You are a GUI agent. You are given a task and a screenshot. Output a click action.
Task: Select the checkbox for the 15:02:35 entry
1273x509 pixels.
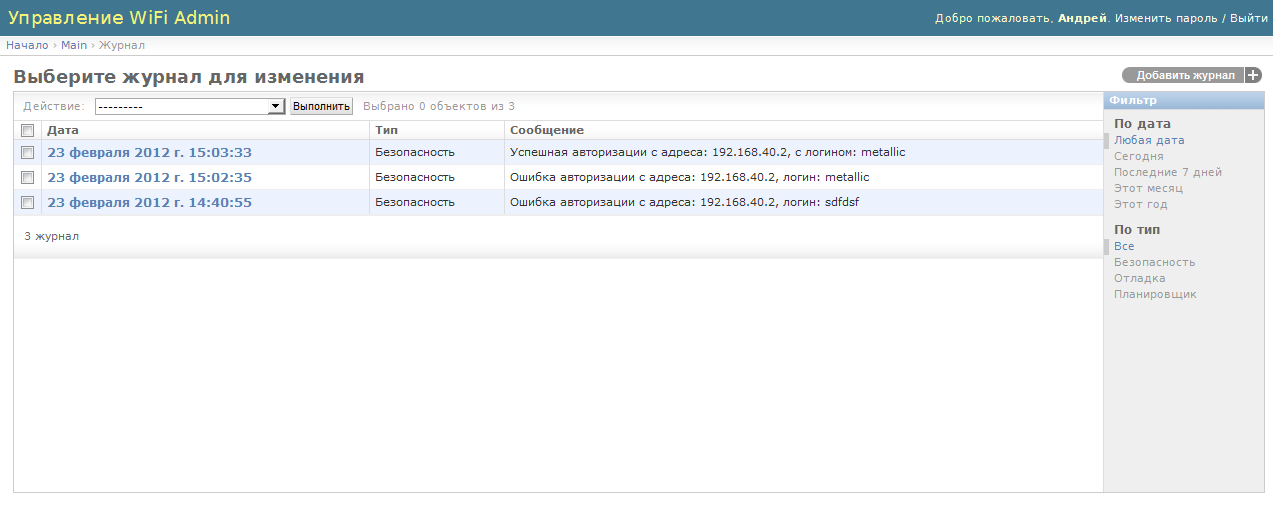[x=28, y=177]
